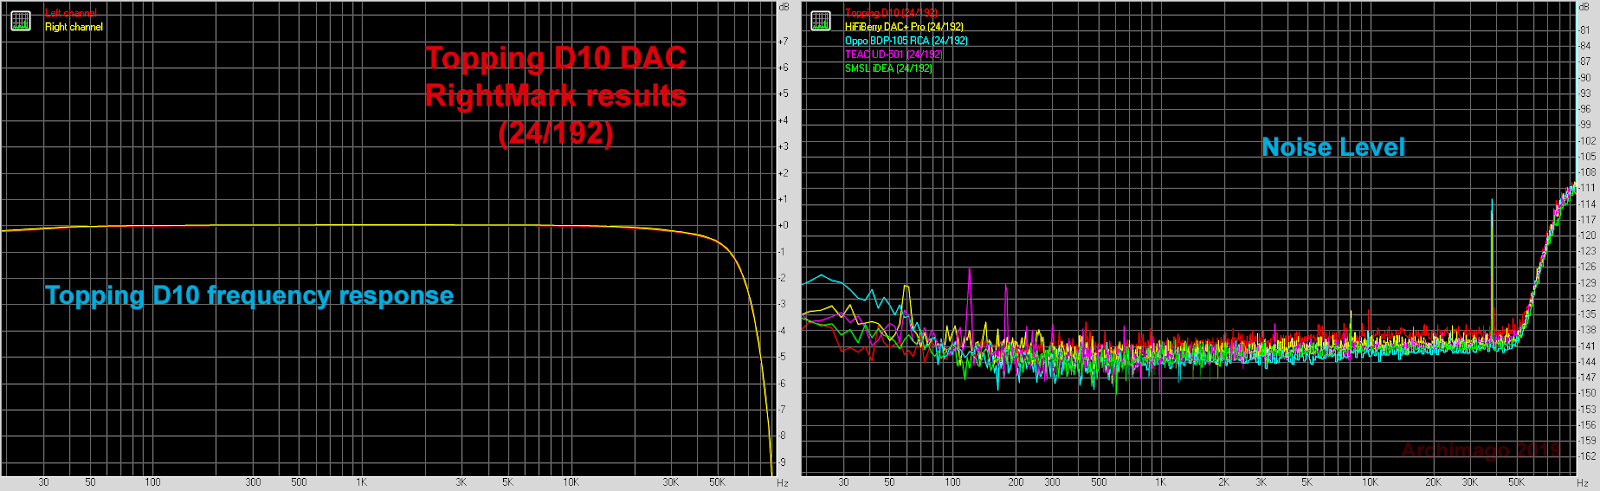
Task: Select the yellow 'Right channel' legend entry
Action: [x=74, y=27]
